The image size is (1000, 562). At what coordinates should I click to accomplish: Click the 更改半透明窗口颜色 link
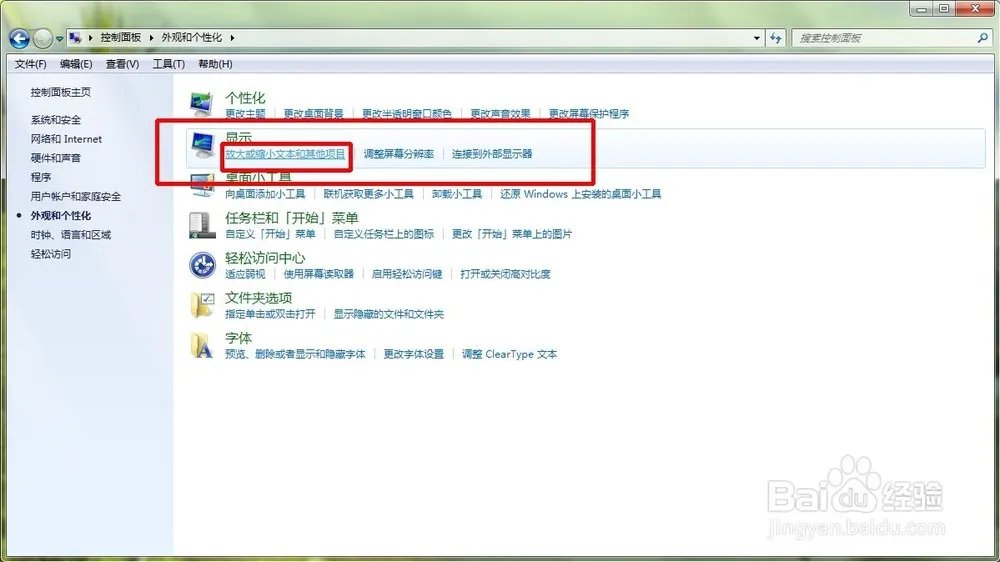[x=407, y=114]
